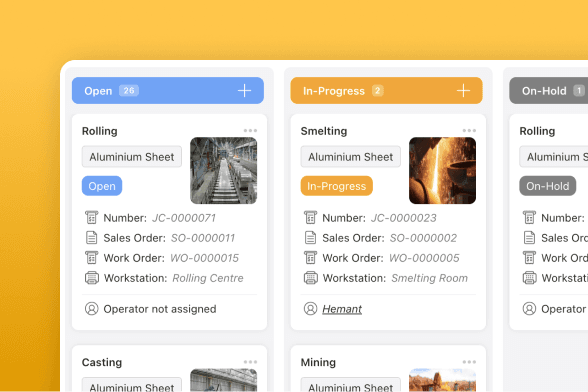
Task: Click the blue Open status badge on Rolling card
Action: pos(102,186)
